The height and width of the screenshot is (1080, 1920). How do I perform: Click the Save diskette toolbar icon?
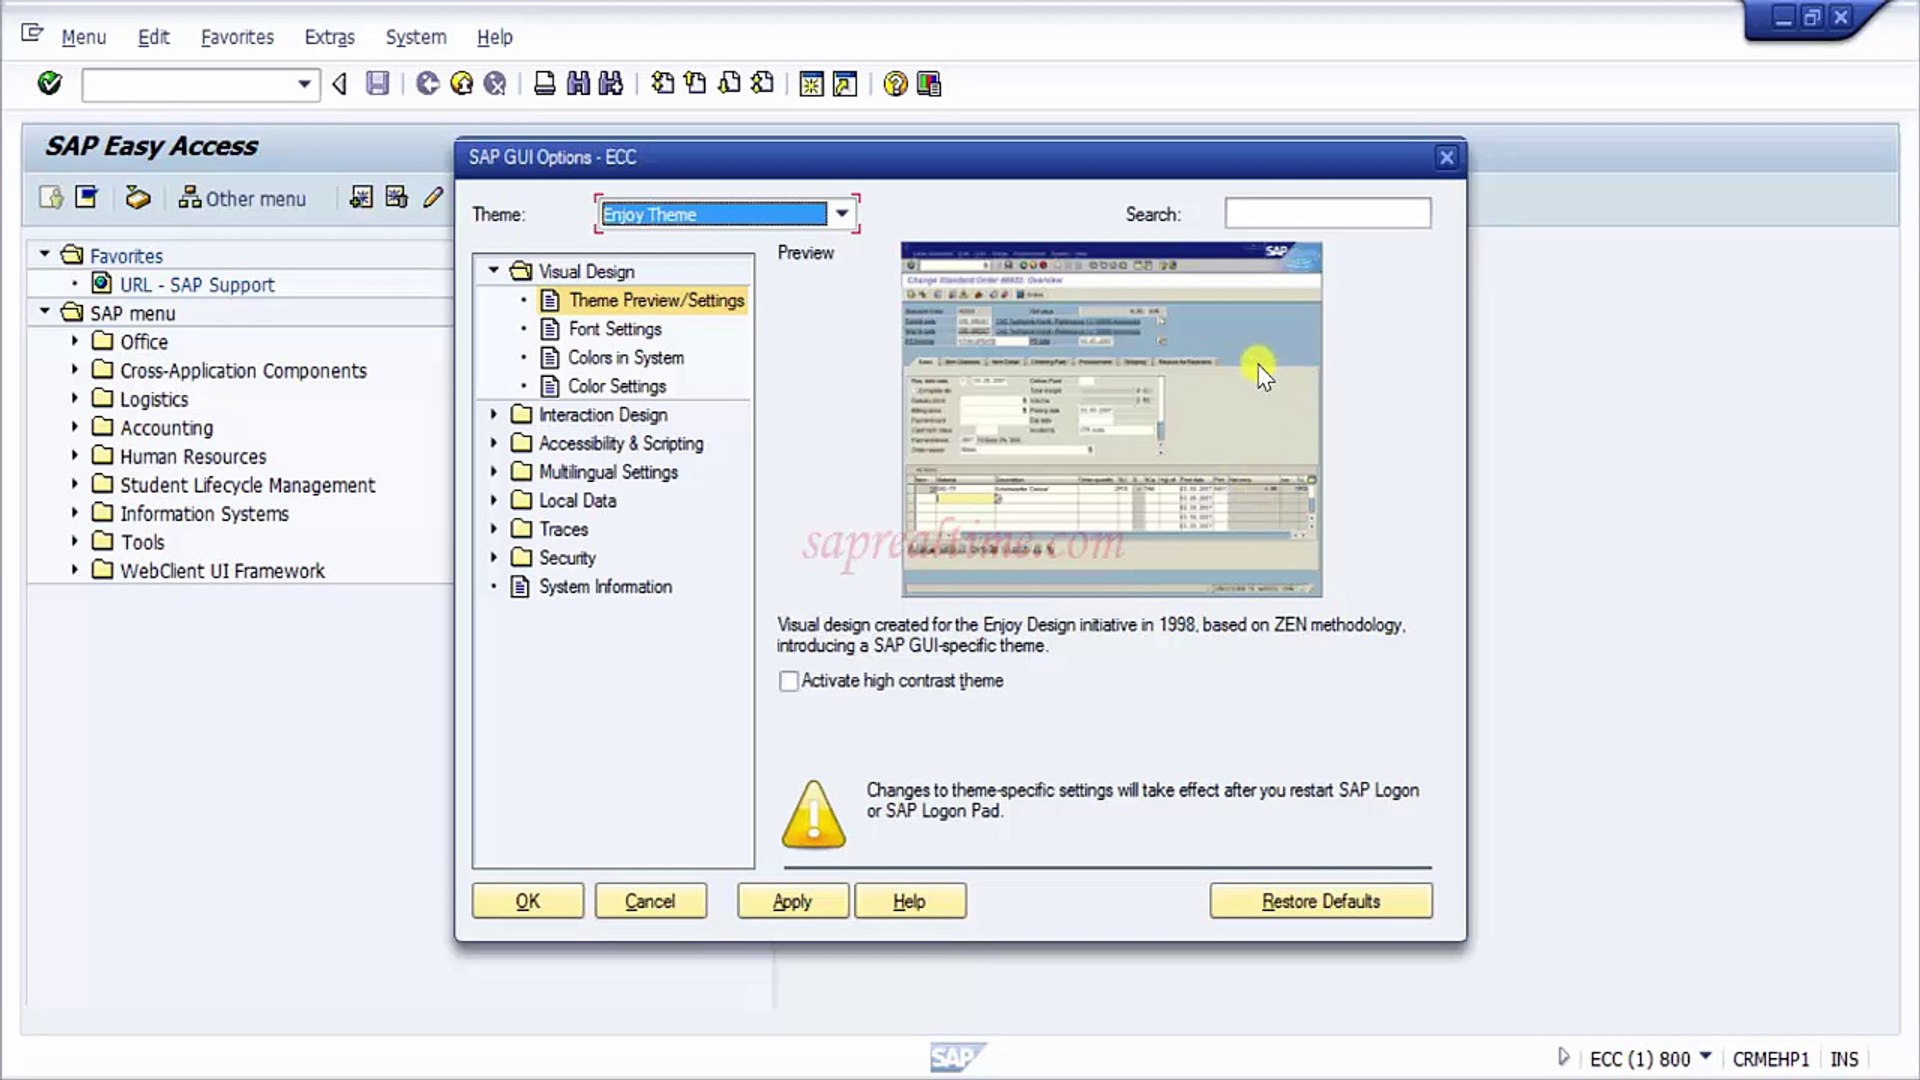(377, 83)
